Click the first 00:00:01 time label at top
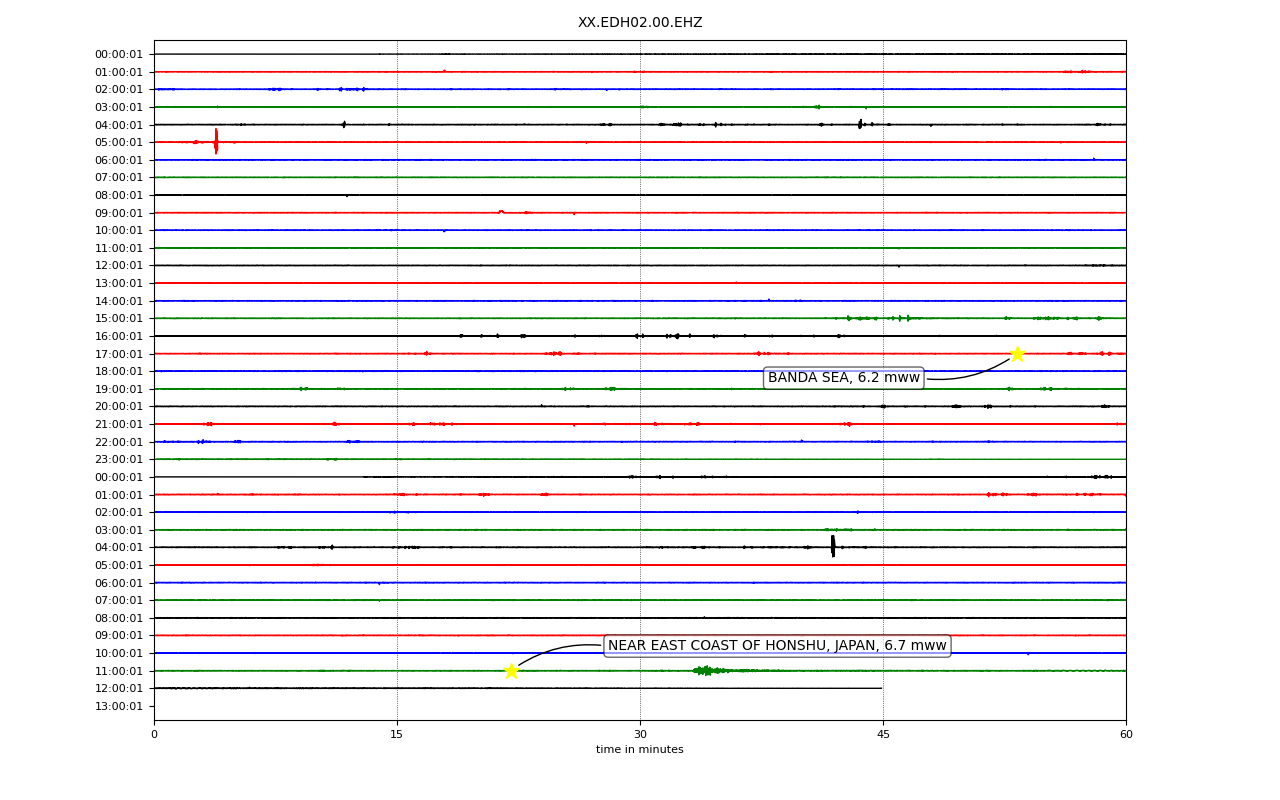Image resolution: width=1280 pixels, height=800 pixels. tap(119, 55)
